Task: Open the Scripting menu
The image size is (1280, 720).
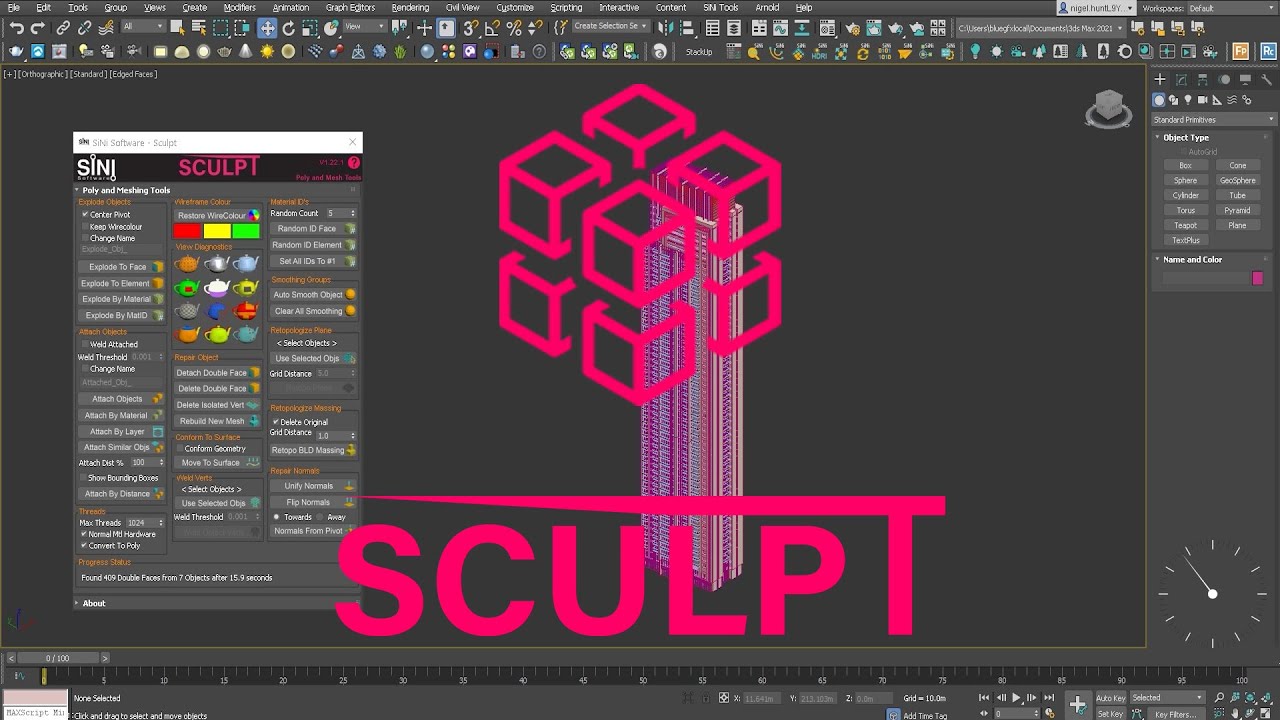Action: click(x=566, y=7)
